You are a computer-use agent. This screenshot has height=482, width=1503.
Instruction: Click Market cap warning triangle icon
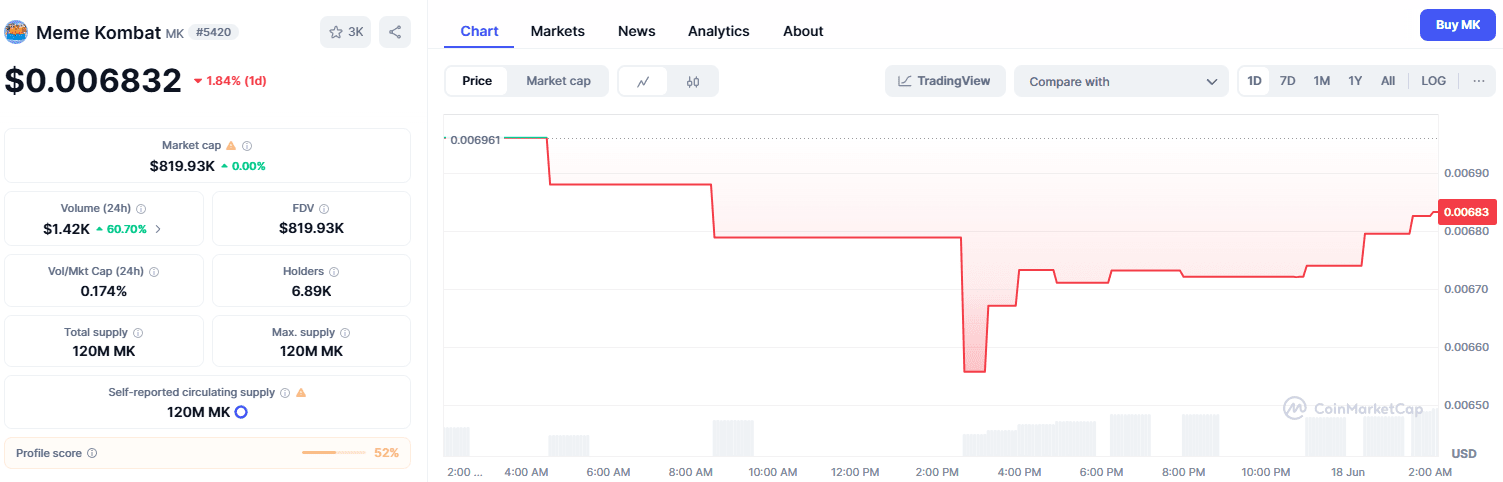click(231, 145)
